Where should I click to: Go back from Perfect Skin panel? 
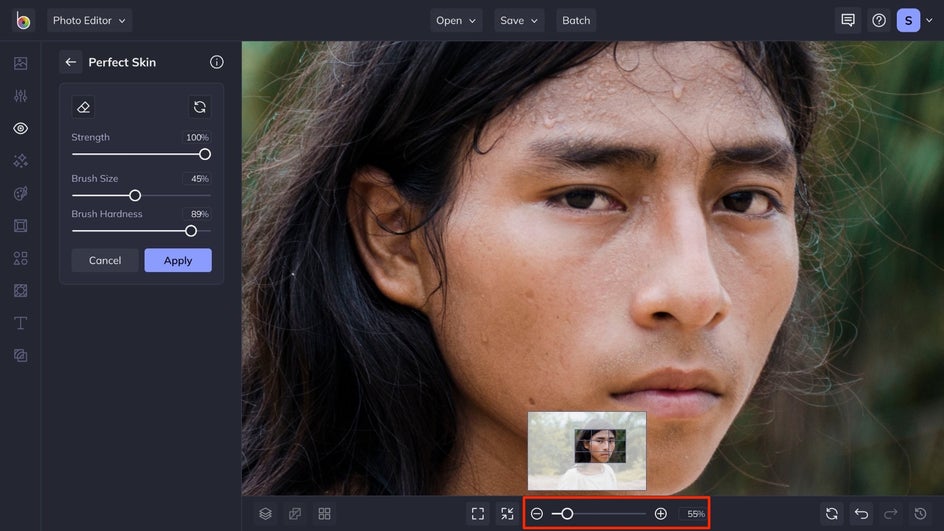pyautogui.click(x=70, y=62)
